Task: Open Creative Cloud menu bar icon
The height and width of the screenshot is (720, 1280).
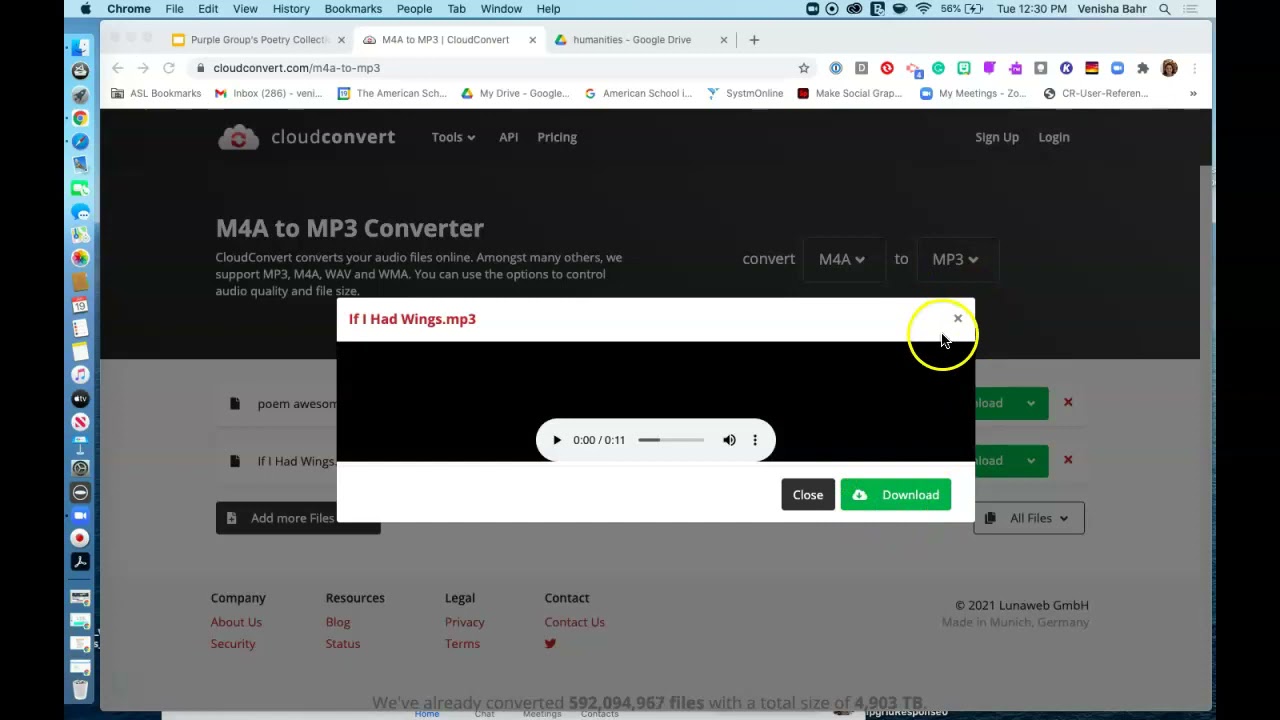Action: 855,9
